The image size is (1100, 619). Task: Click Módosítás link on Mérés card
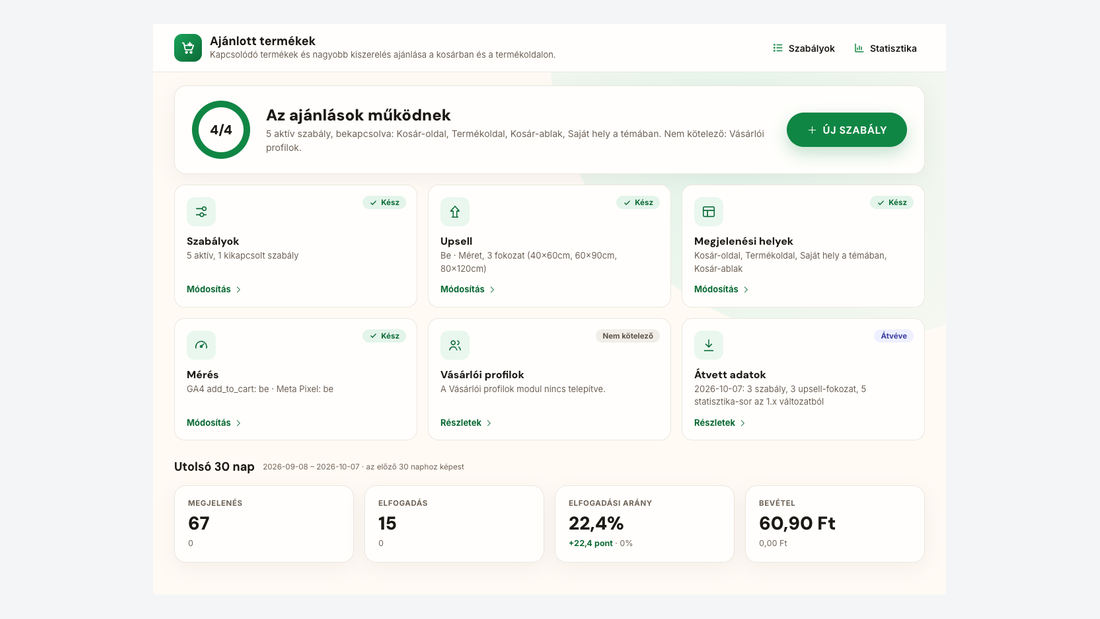coord(214,422)
